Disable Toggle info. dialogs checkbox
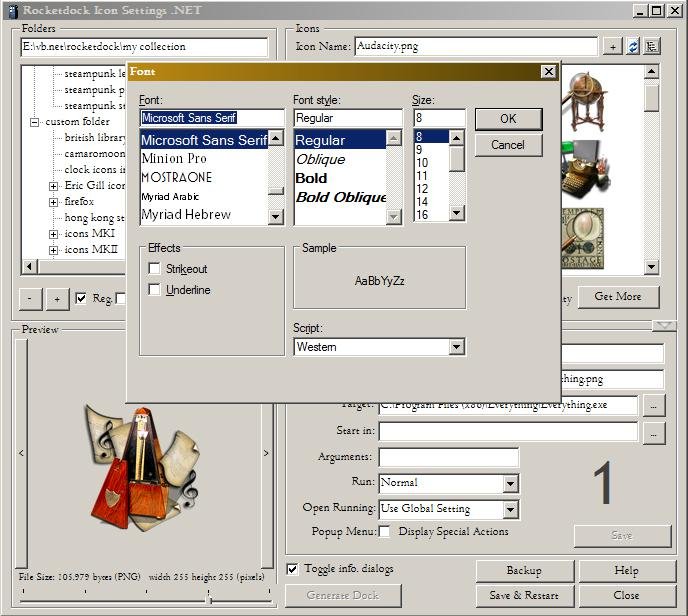Image resolution: width=688 pixels, height=616 pixels. (292, 569)
